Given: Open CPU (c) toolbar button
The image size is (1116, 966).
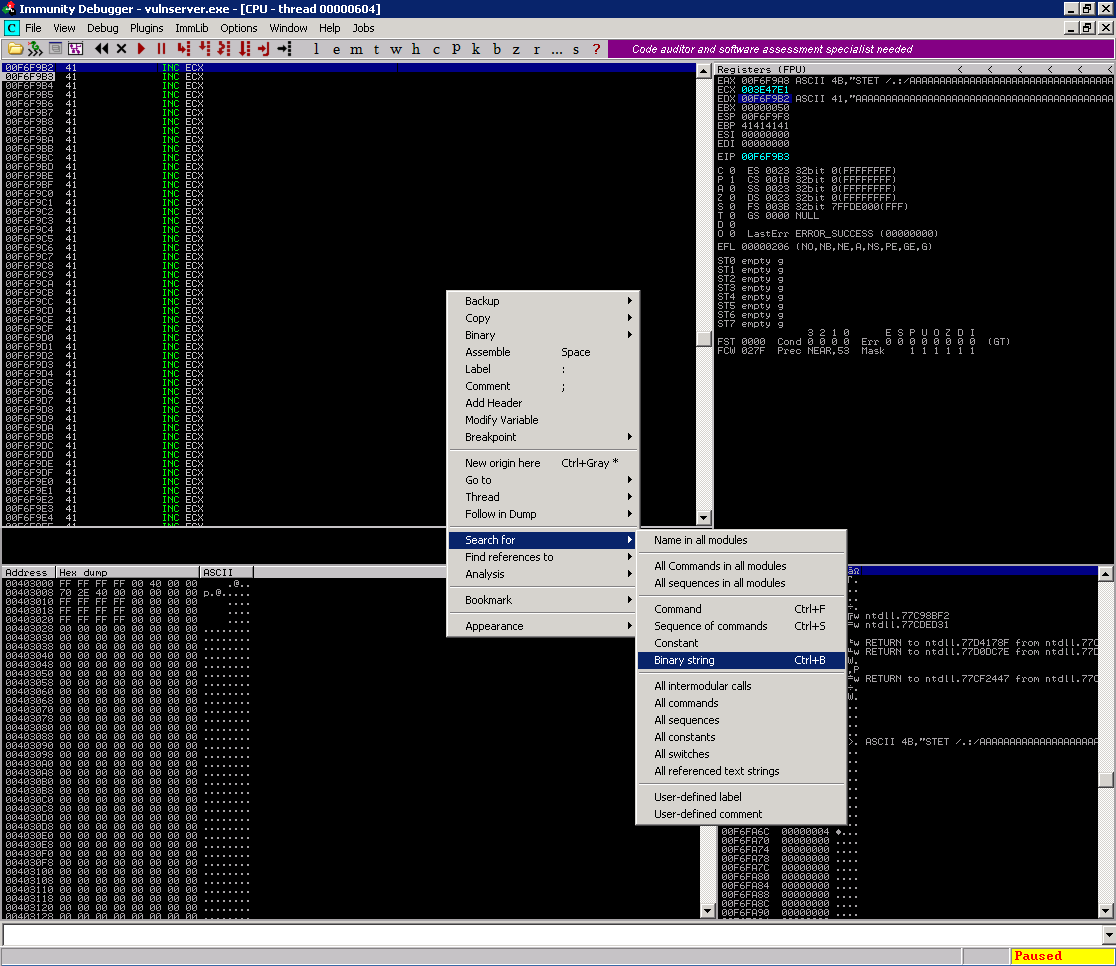Looking at the screenshot, I should coord(436,49).
